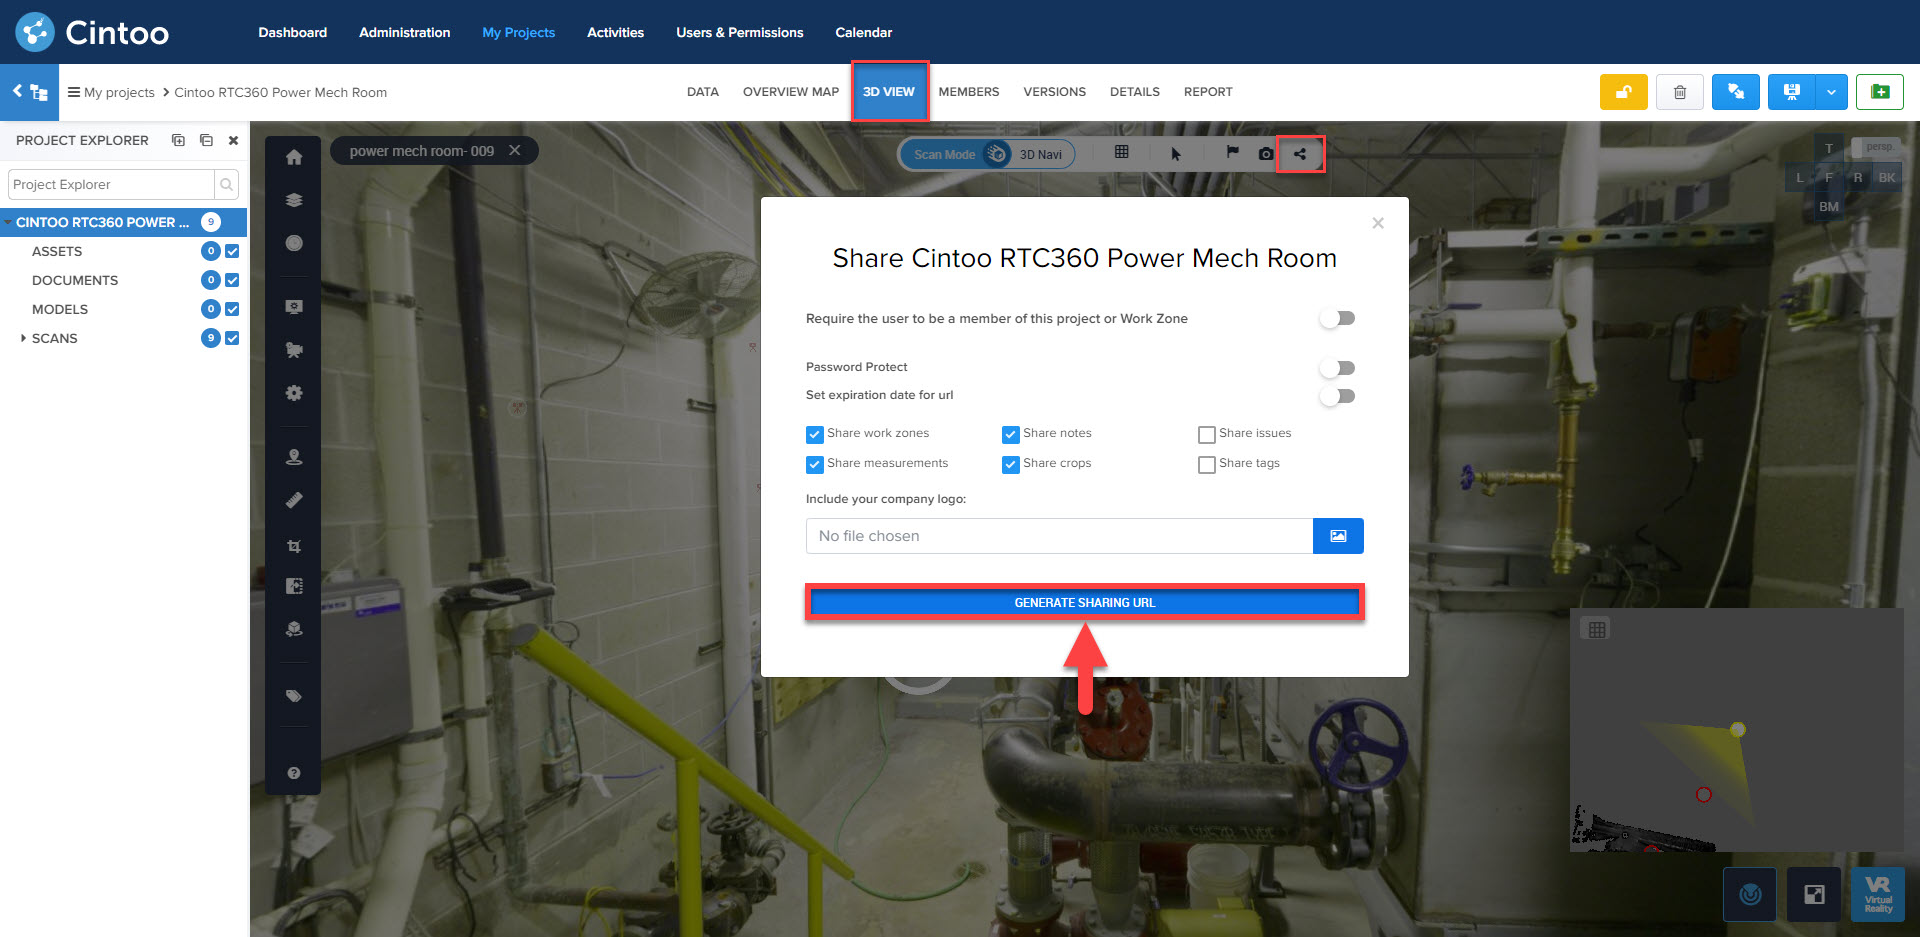Open the video camera tool in sidebar
This screenshot has height=937, width=1920.
point(294,350)
